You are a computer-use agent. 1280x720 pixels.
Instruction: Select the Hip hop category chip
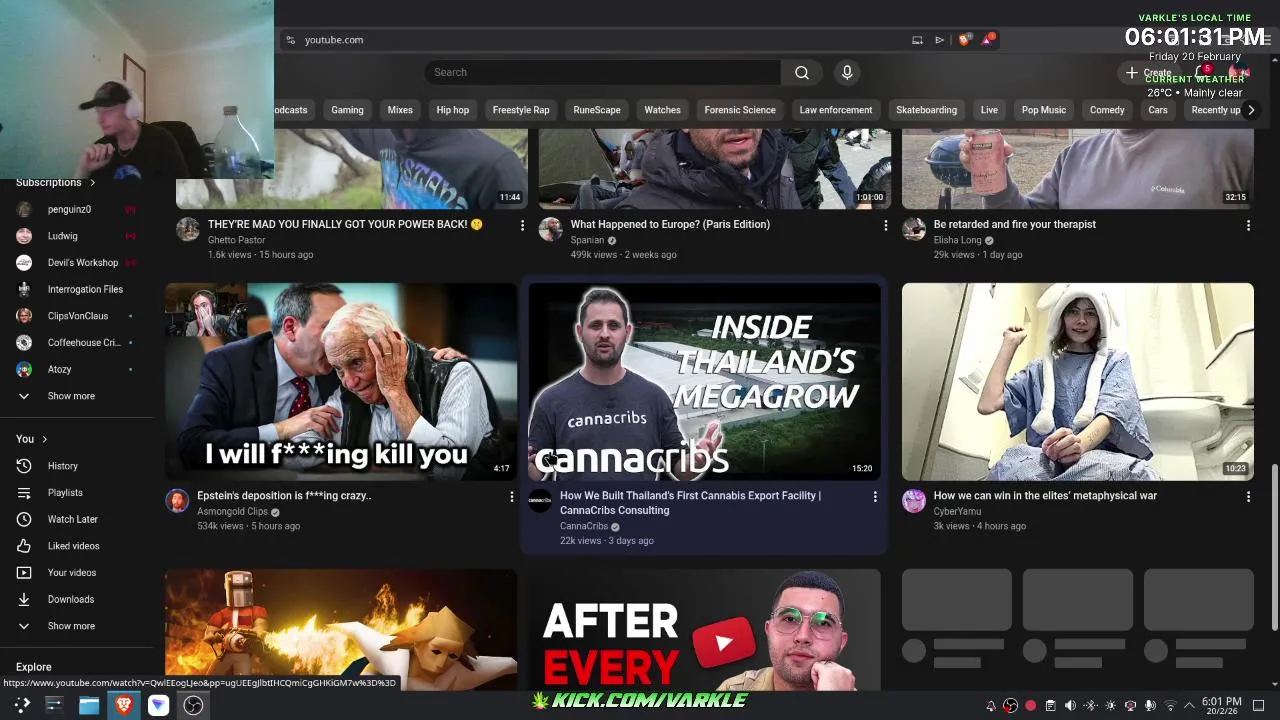point(452,110)
